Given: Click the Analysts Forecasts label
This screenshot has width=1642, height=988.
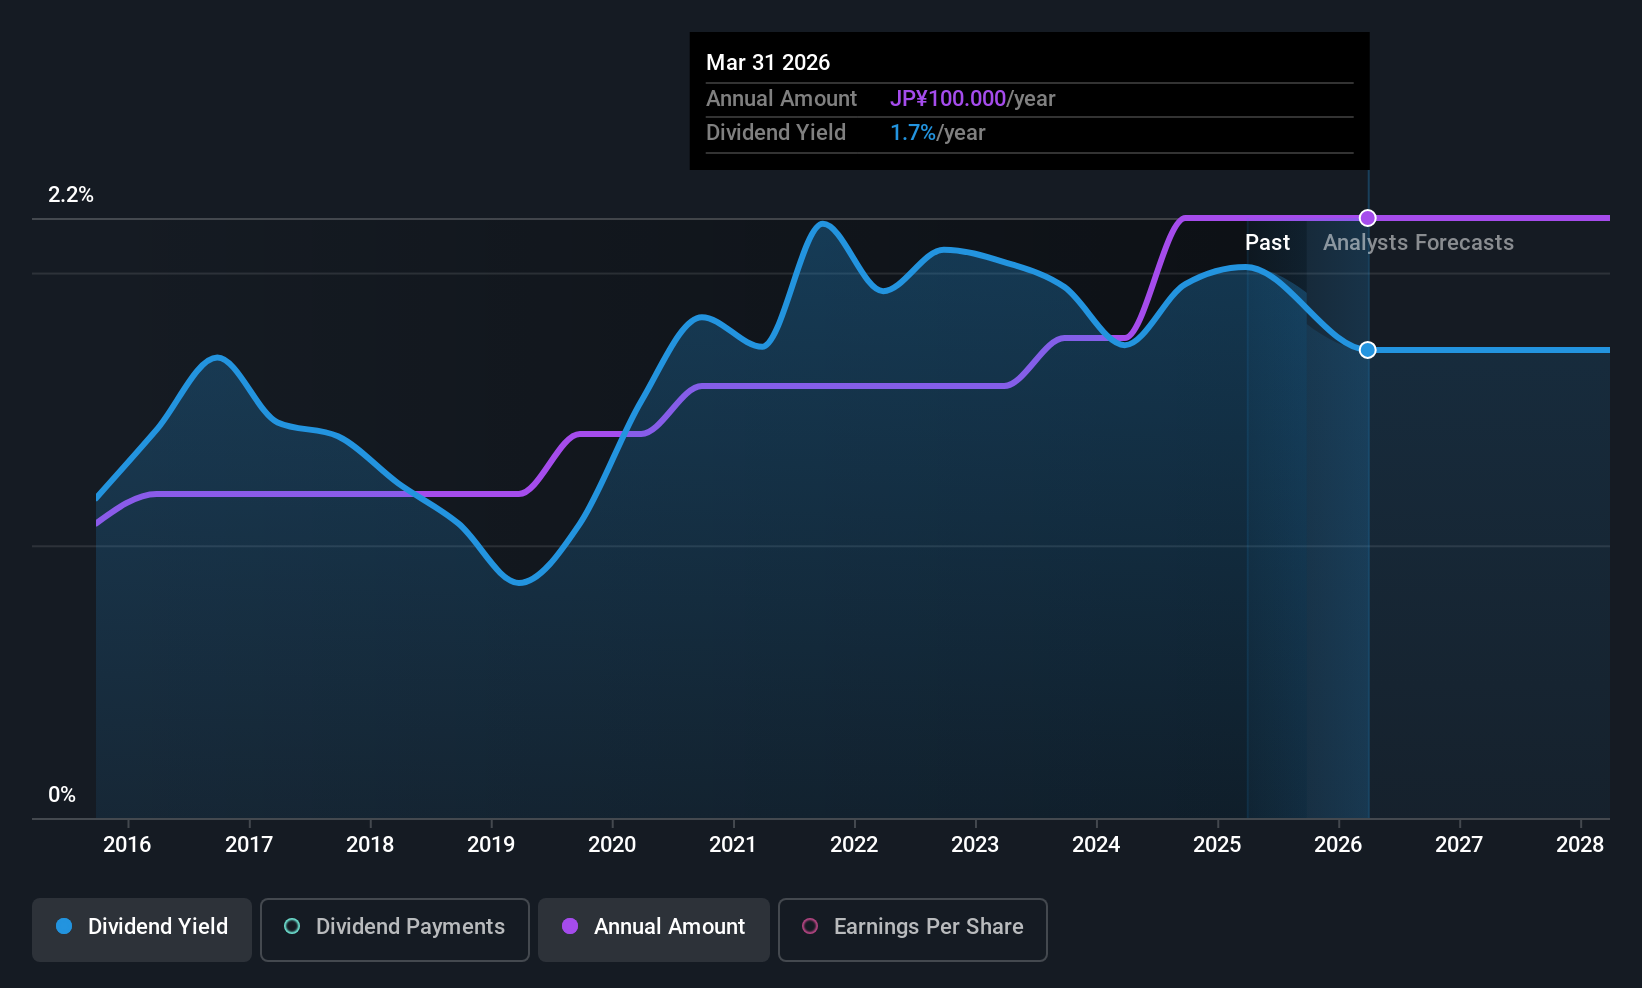Looking at the screenshot, I should (1418, 243).
